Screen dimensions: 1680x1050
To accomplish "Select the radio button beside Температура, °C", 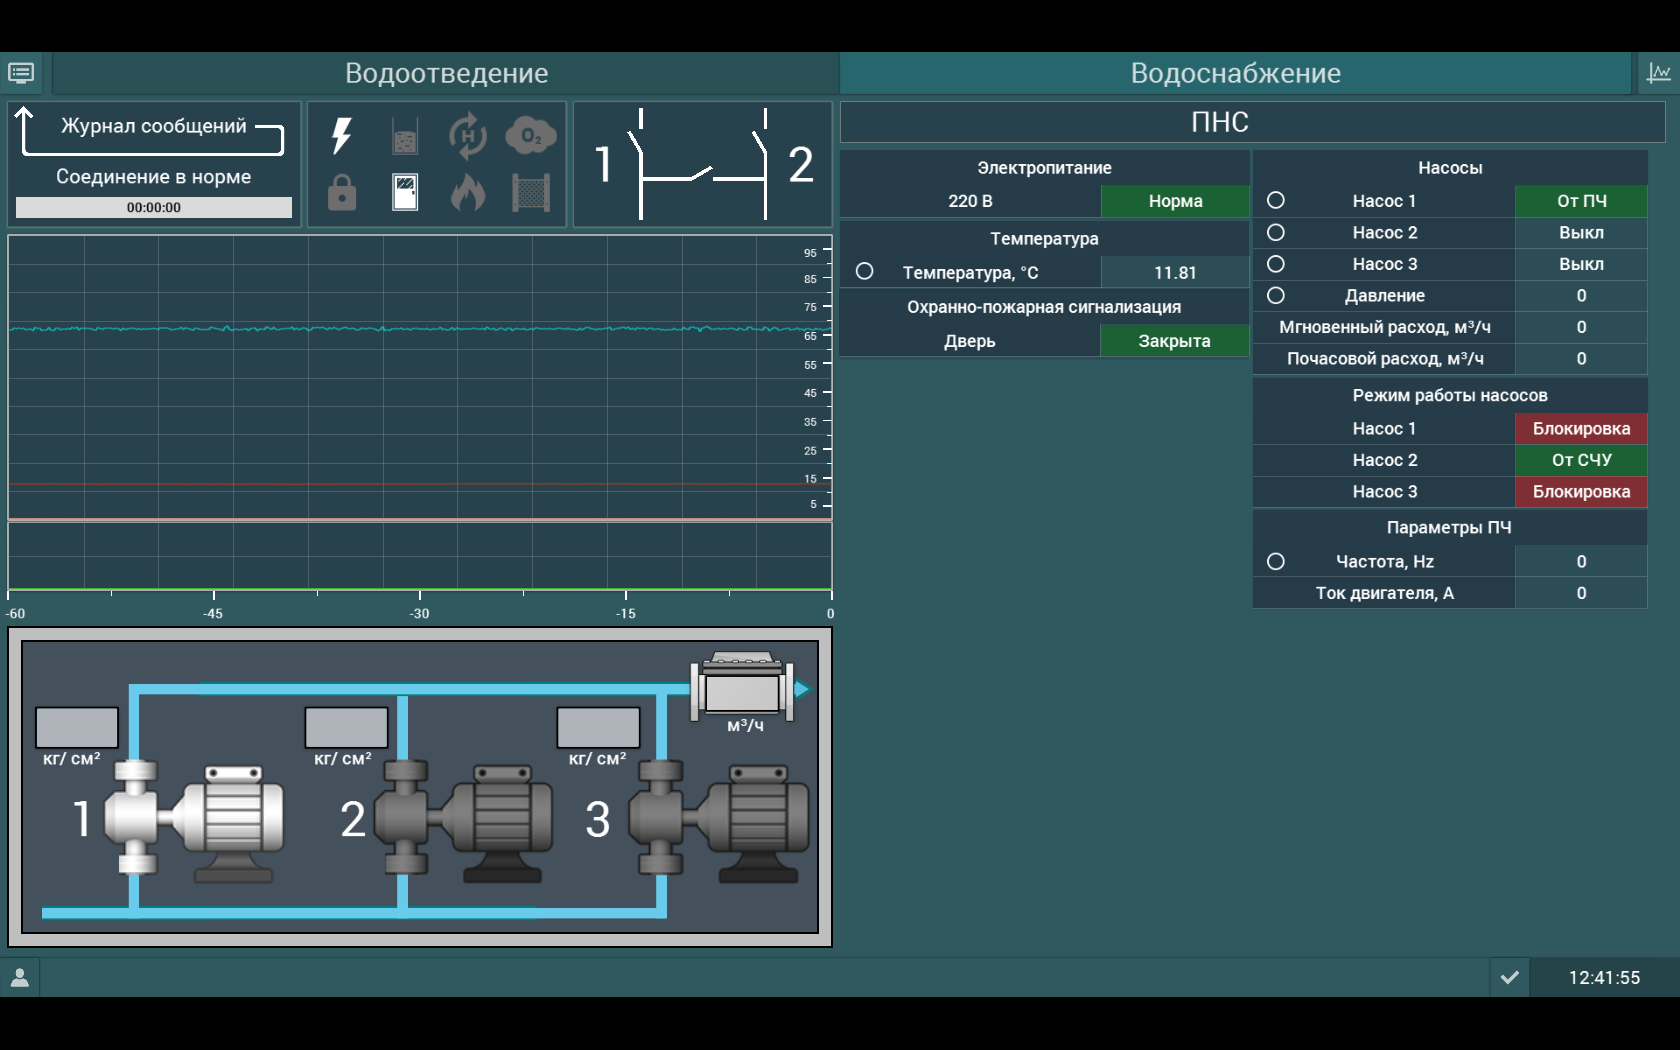I will click(x=865, y=272).
